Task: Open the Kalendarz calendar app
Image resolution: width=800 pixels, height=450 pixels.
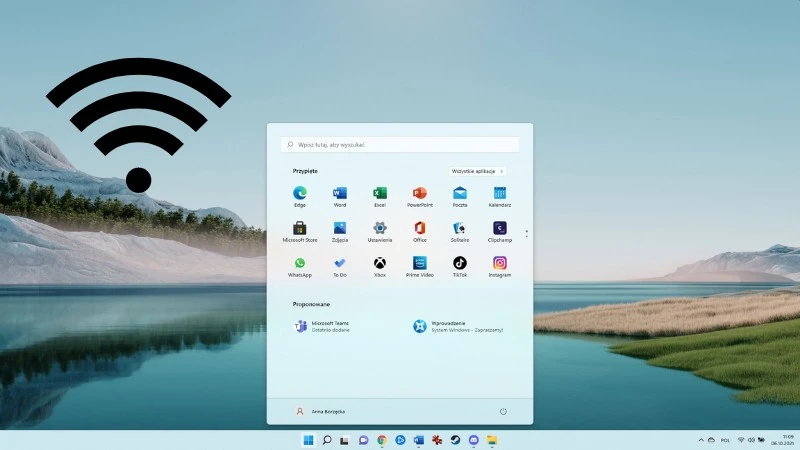Action: coord(499,196)
